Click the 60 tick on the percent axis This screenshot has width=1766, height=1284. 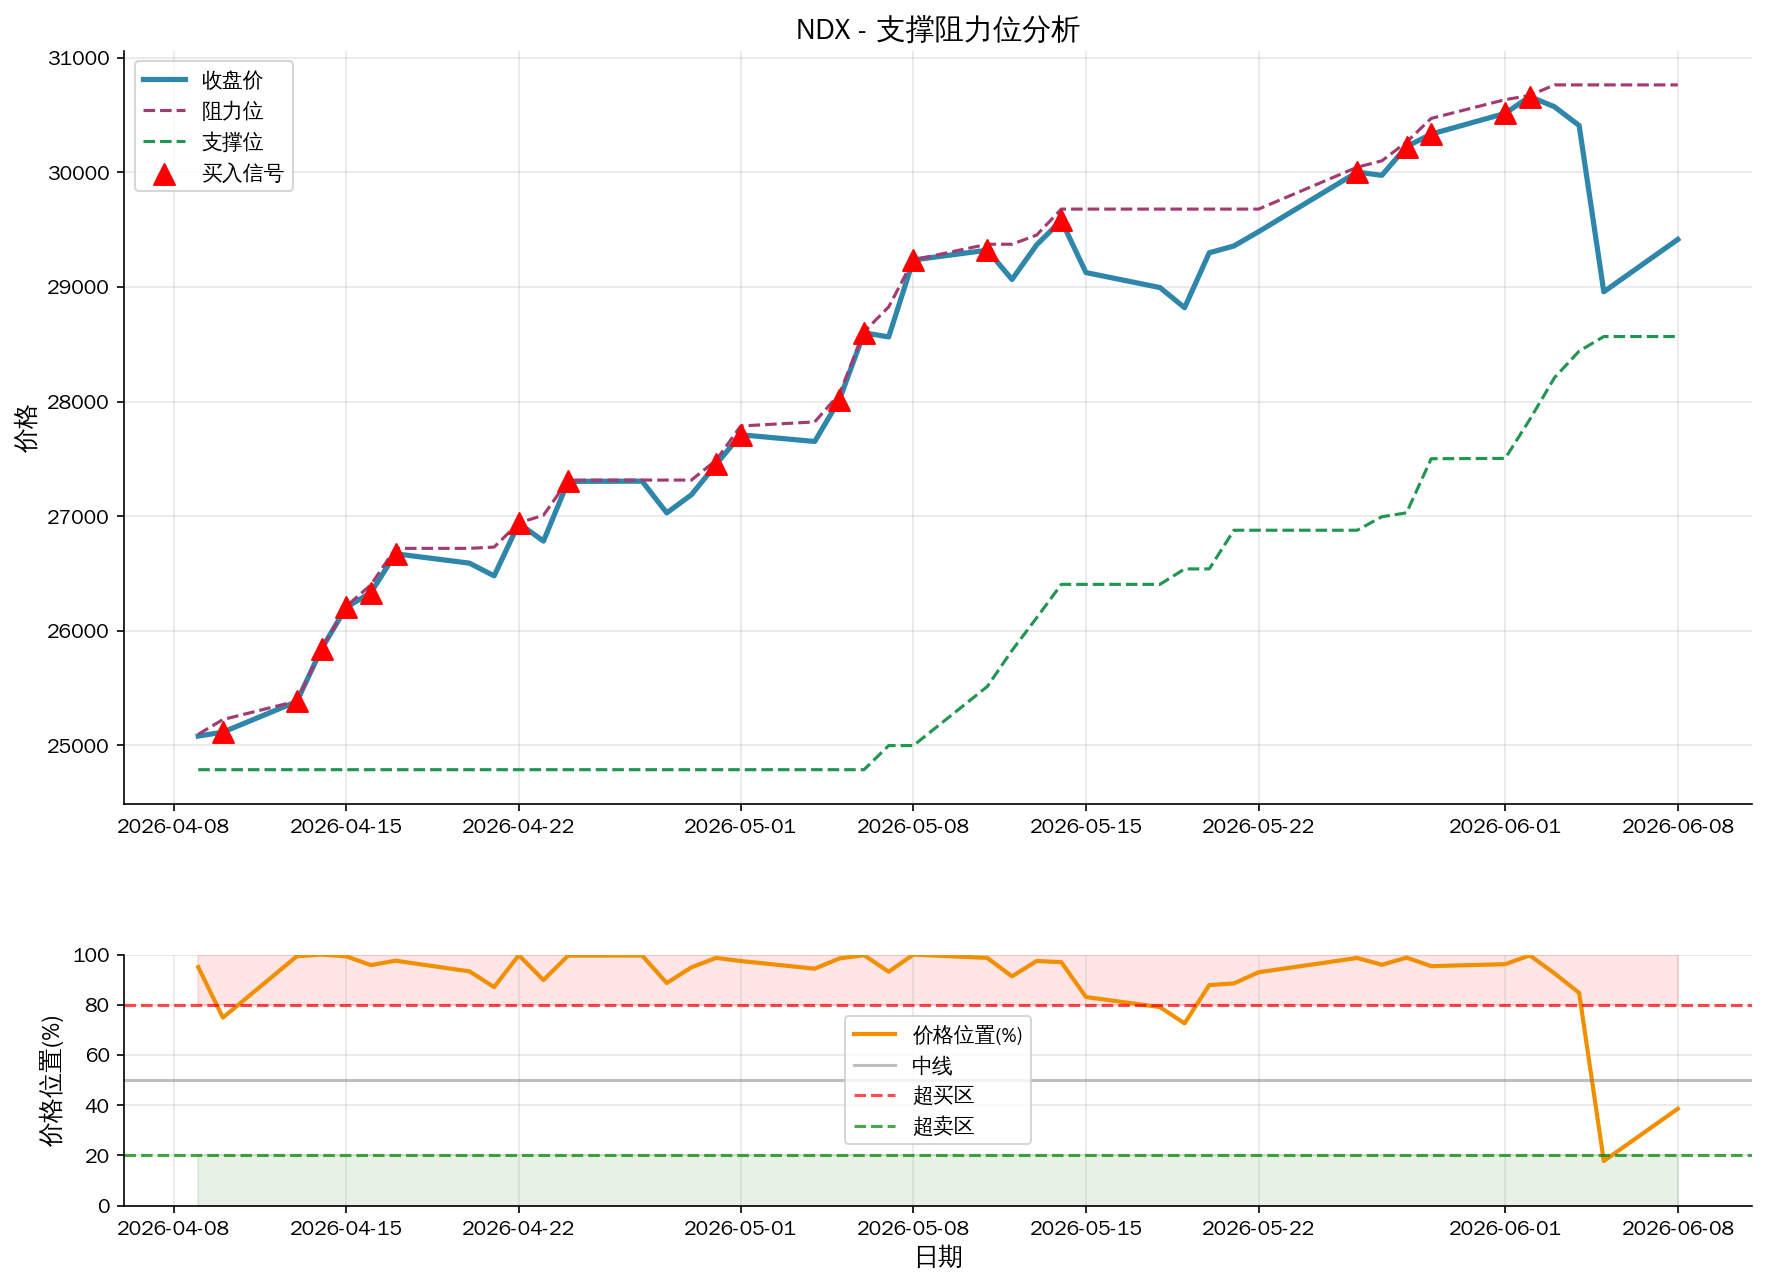tap(98, 1056)
